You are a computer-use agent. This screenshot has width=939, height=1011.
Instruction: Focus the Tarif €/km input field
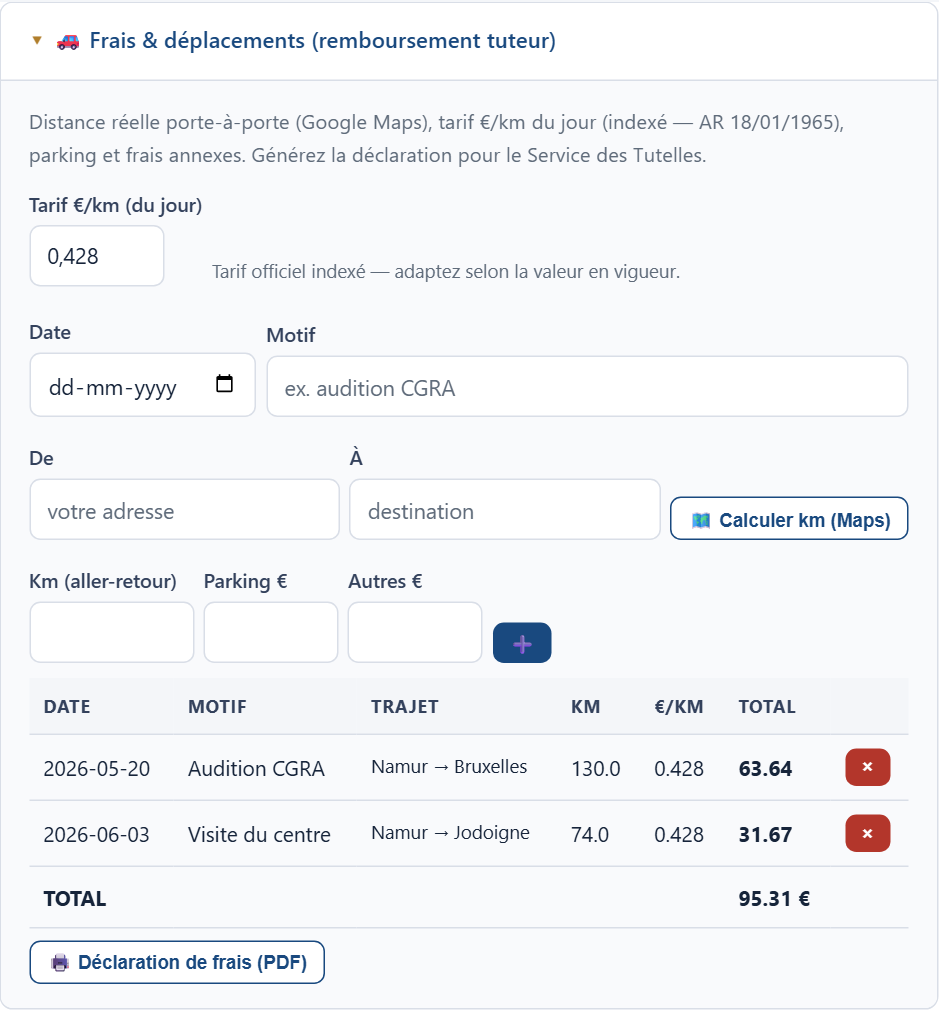[x=97, y=256]
